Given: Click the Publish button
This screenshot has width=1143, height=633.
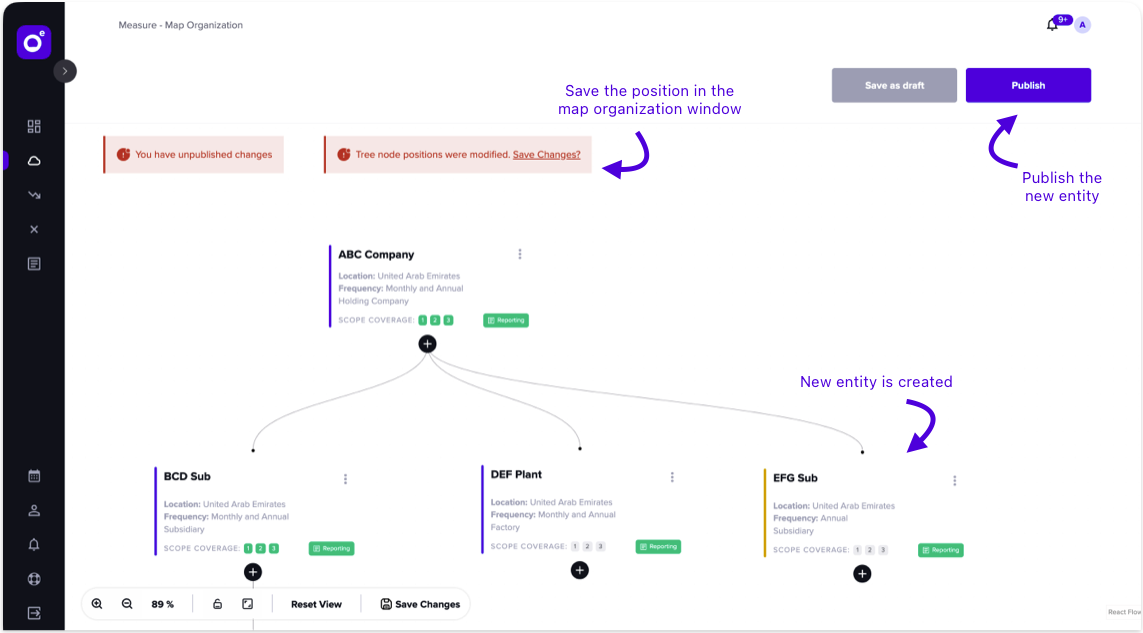Looking at the screenshot, I should pyautogui.click(x=1028, y=85).
